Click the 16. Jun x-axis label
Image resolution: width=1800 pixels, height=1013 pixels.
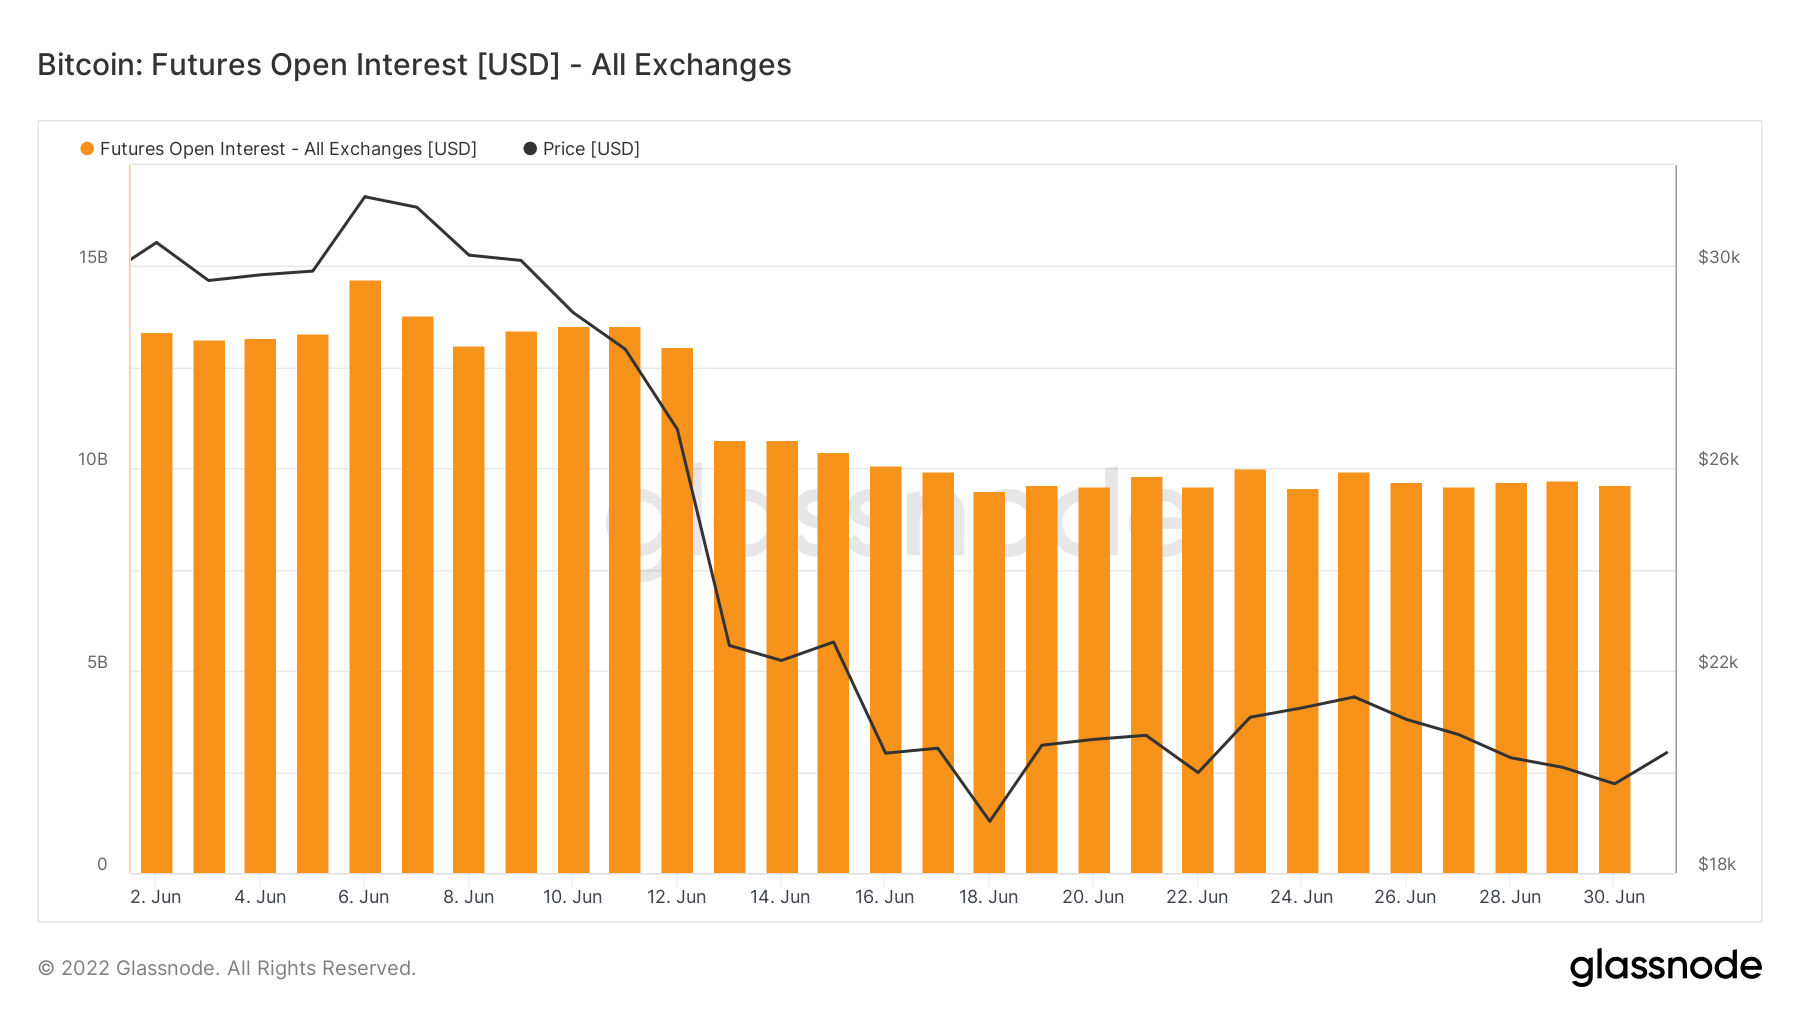[885, 897]
